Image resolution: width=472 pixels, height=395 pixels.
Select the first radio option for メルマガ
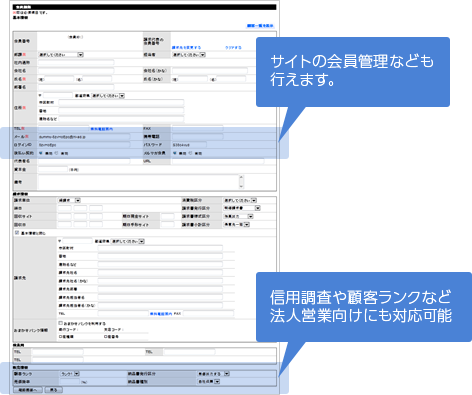(174, 153)
